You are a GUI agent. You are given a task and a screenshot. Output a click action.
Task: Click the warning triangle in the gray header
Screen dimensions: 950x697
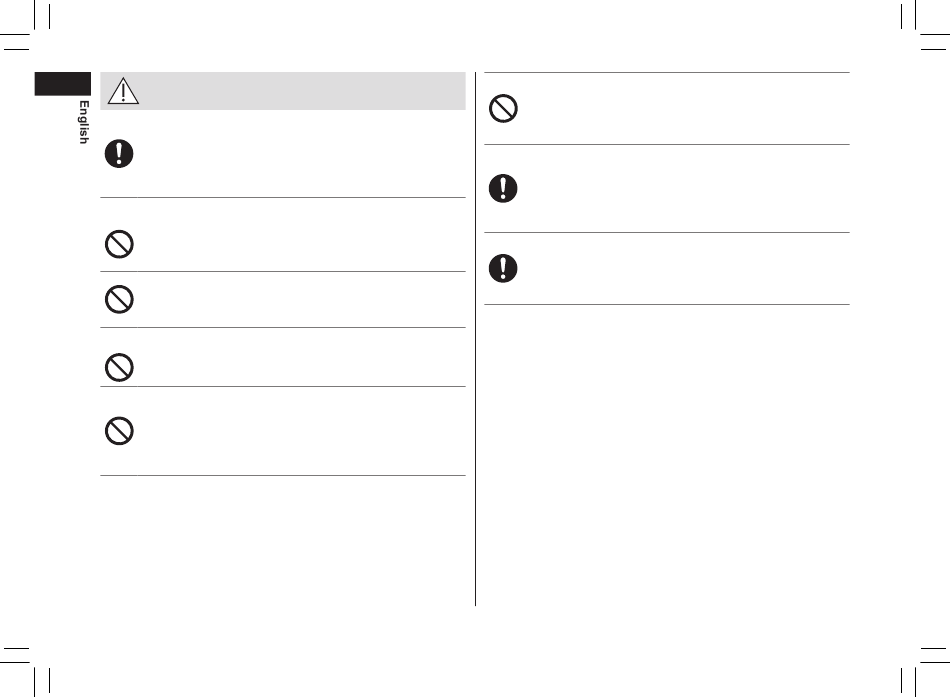pyautogui.click(x=123, y=91)
